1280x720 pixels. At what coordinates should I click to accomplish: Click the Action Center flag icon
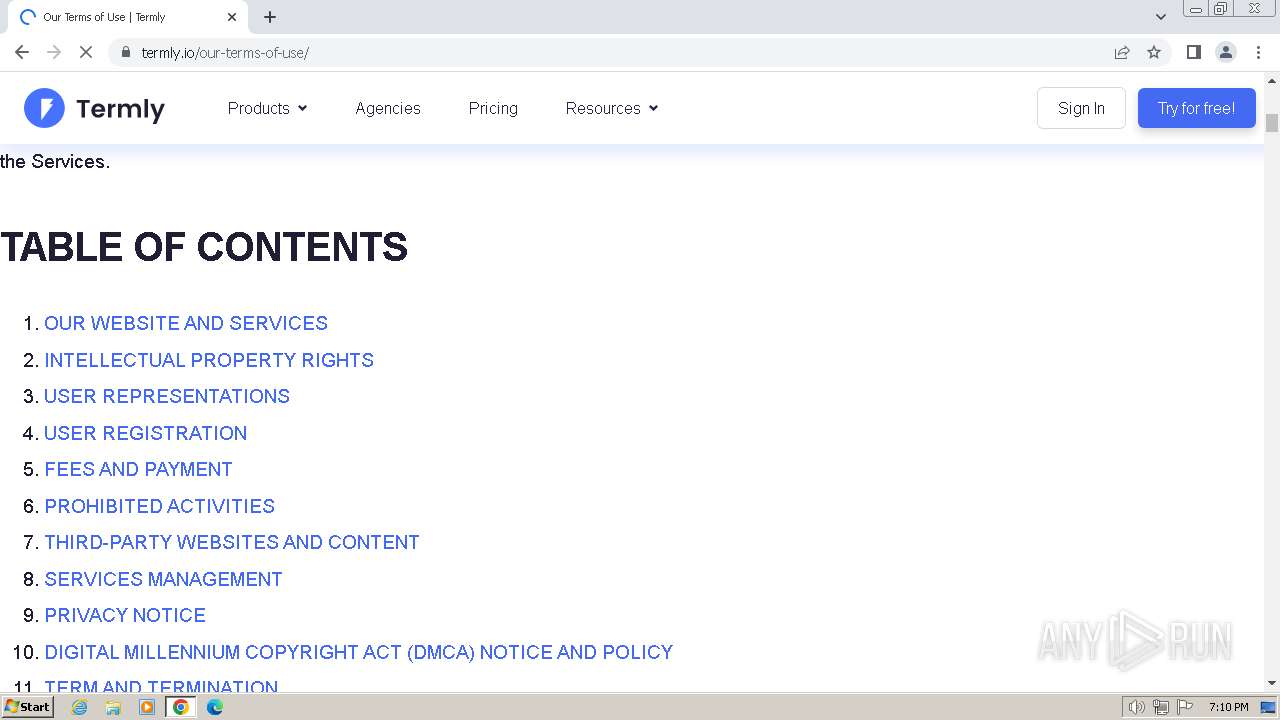1185,707
